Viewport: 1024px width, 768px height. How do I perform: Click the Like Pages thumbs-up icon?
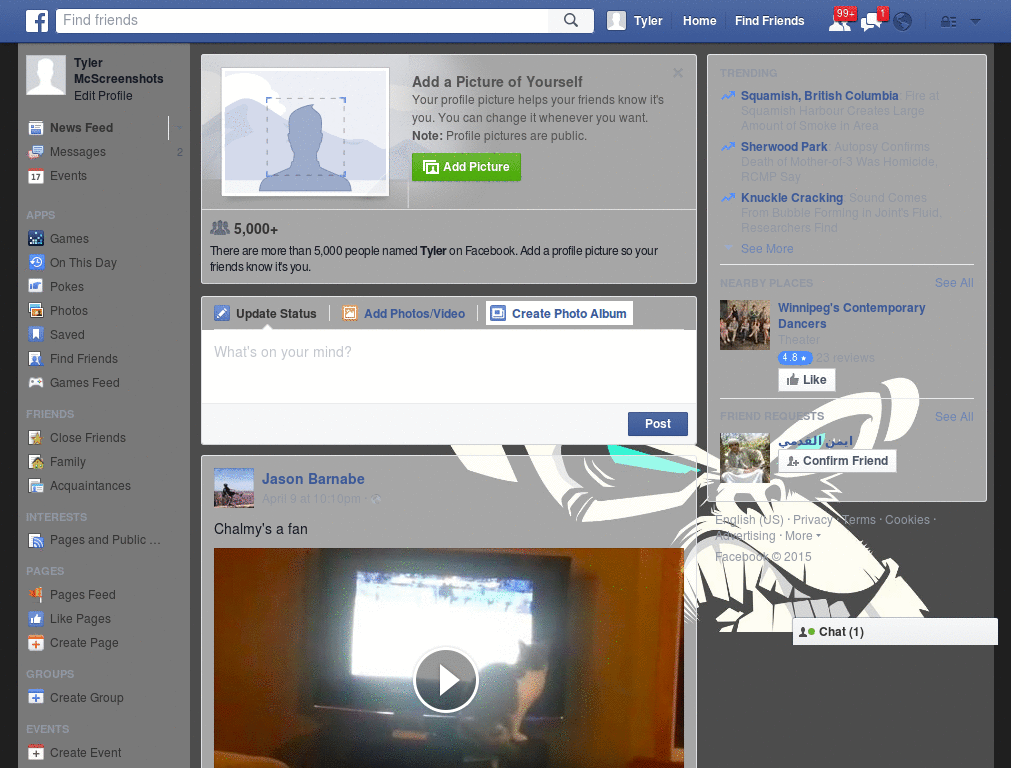36,618
